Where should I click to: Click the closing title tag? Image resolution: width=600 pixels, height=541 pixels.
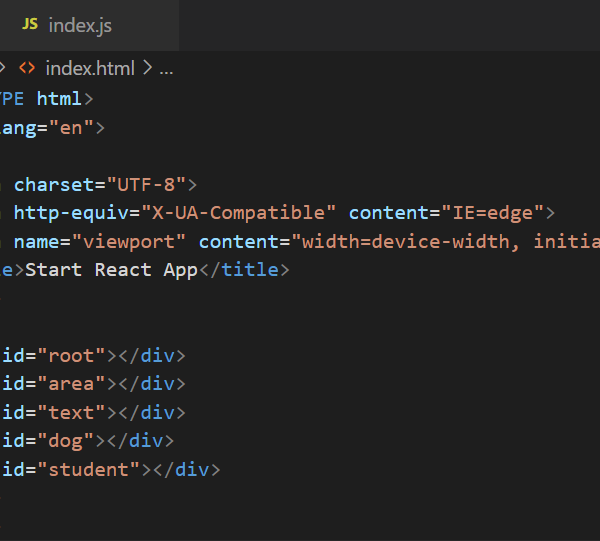click(250, 270)
